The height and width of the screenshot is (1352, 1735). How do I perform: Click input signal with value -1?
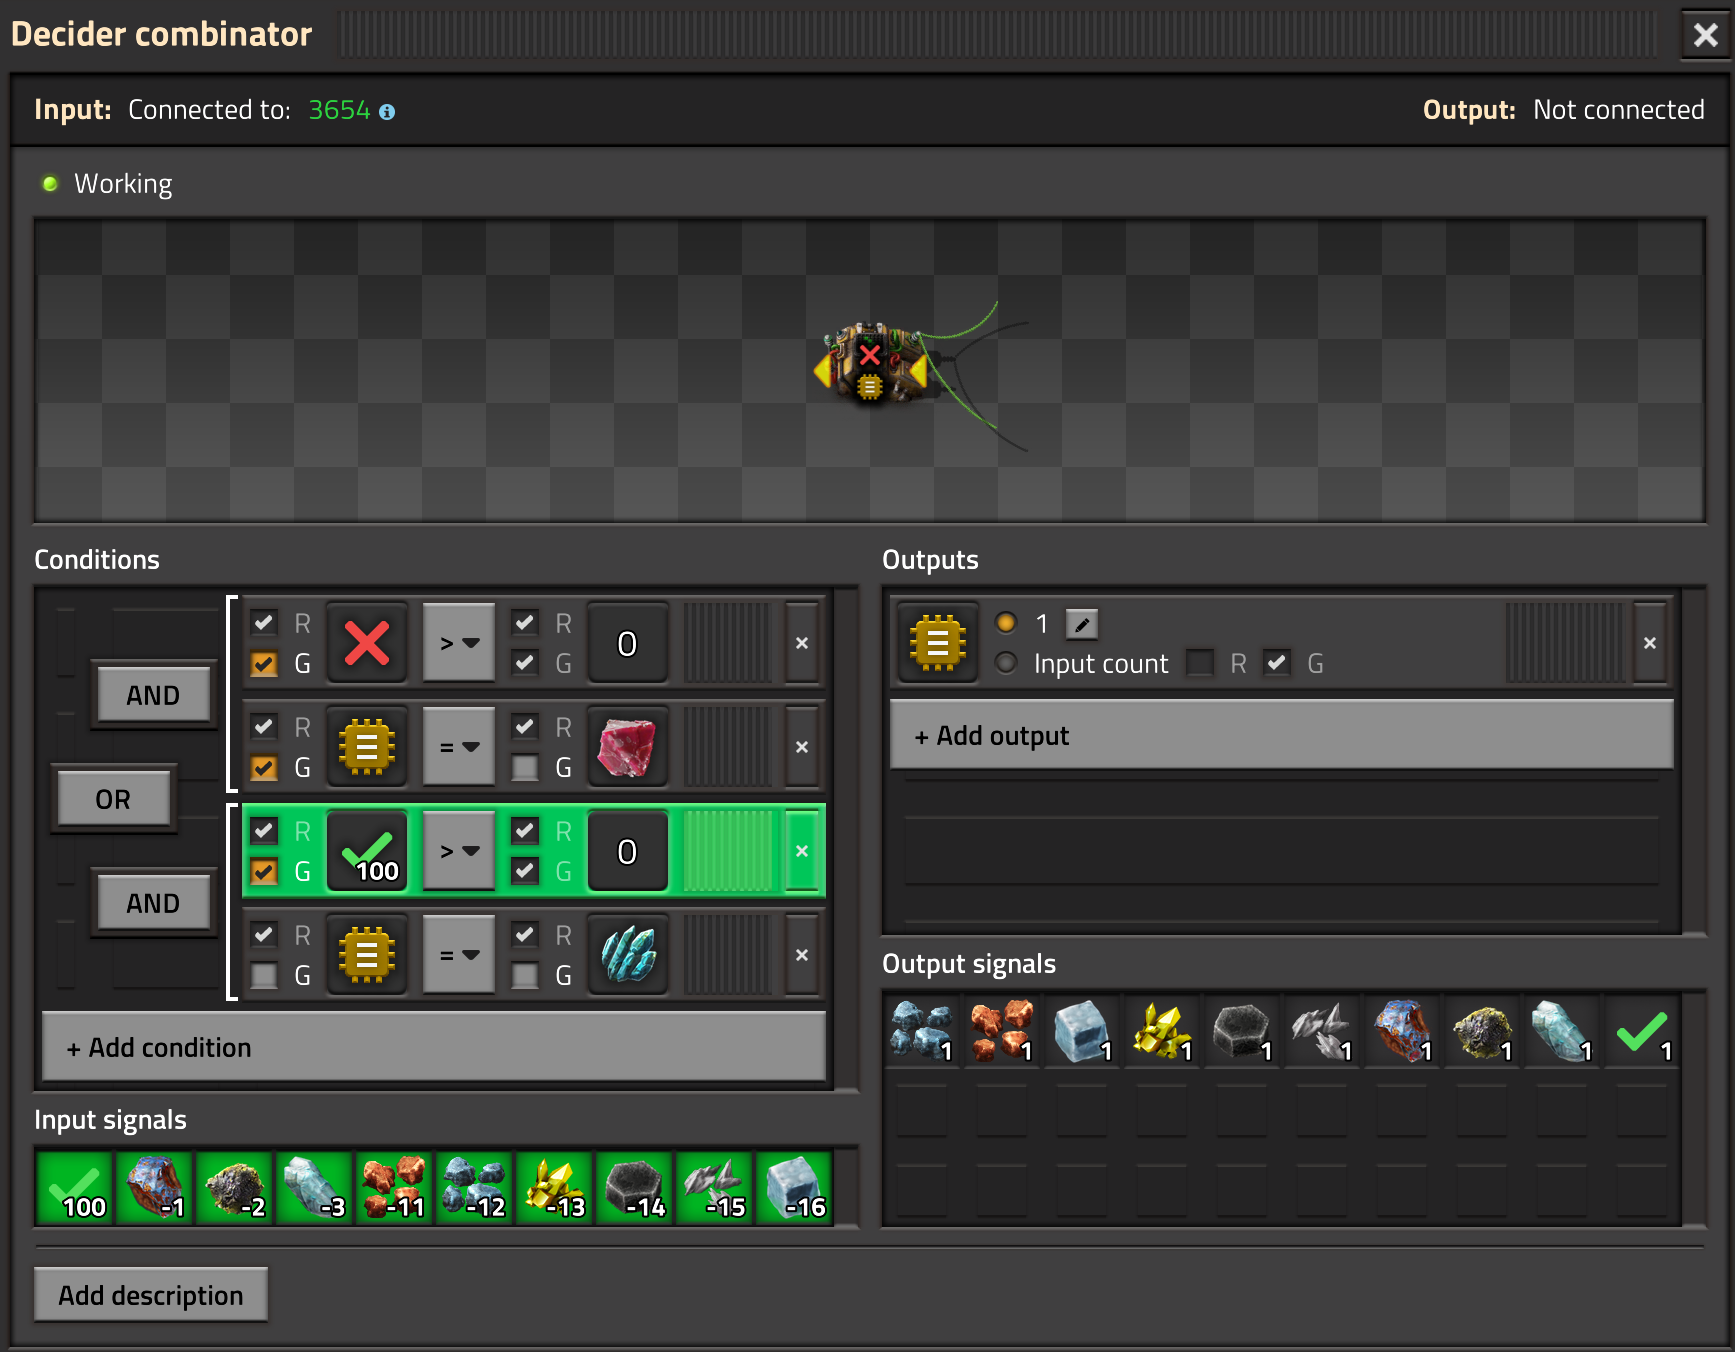pyautogui.click(x=155, y=1187)
